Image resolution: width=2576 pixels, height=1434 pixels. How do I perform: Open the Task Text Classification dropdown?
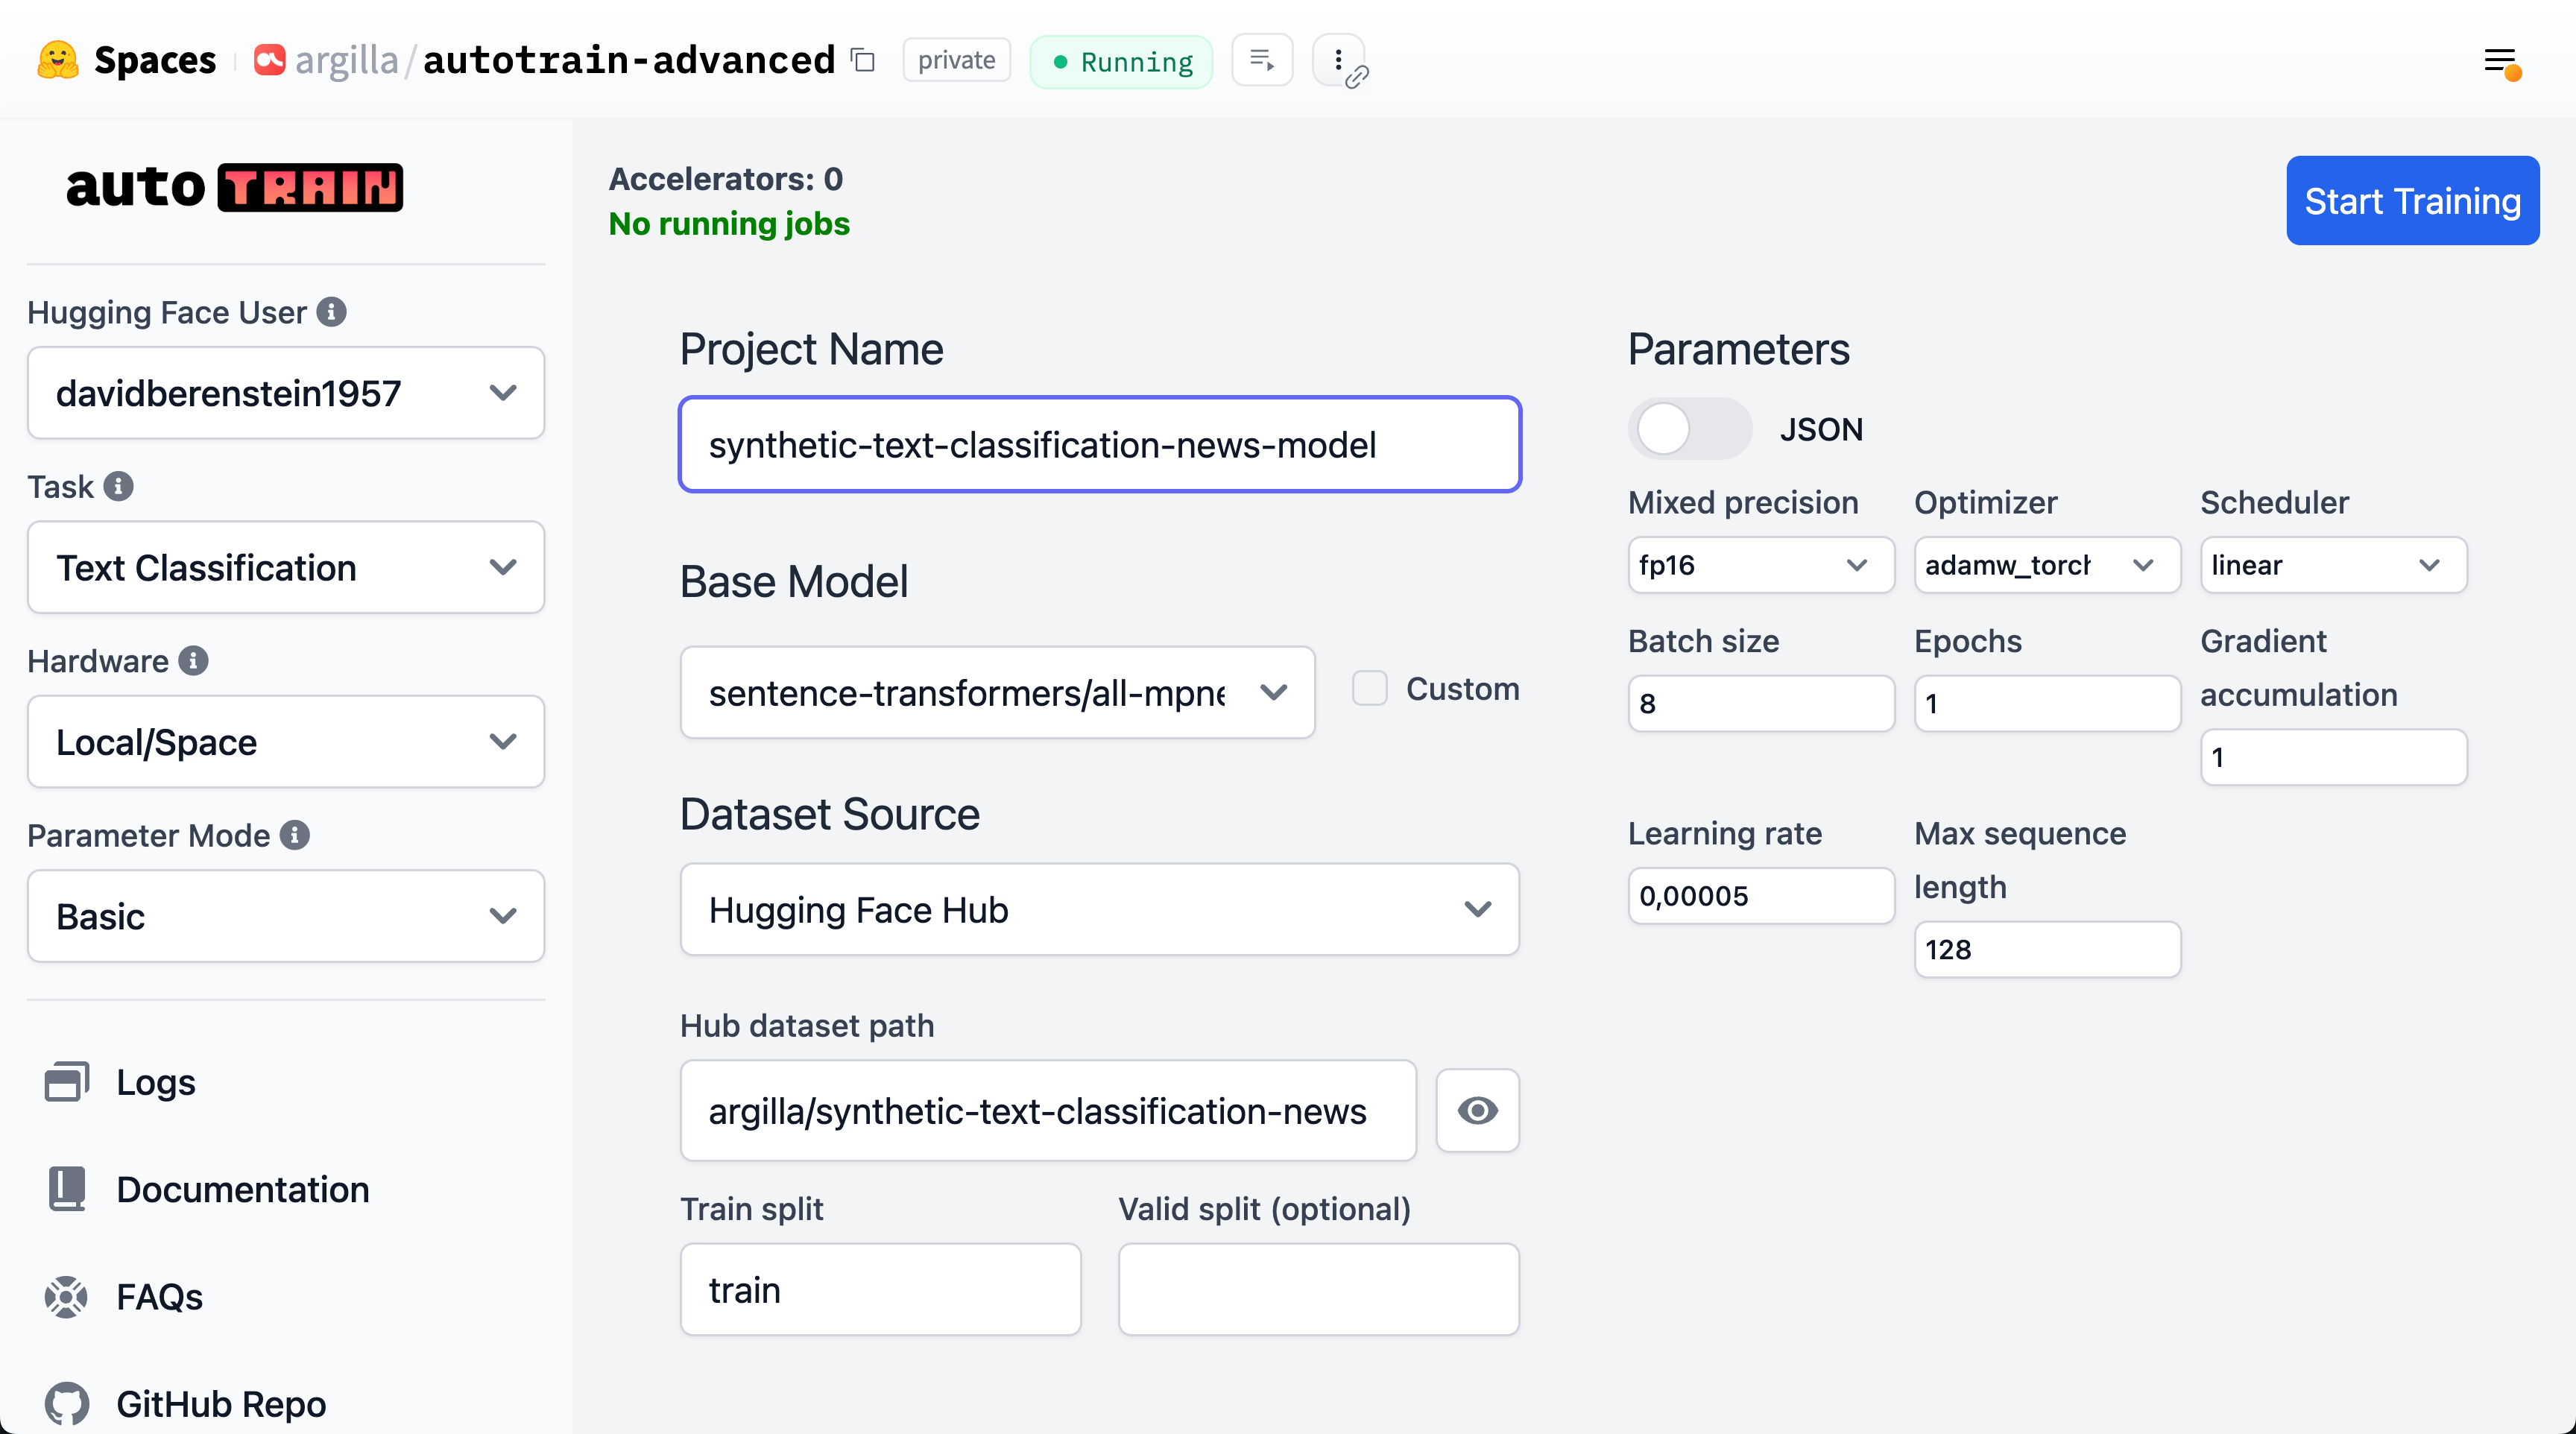pyautogui.click(x=286, y=567)
